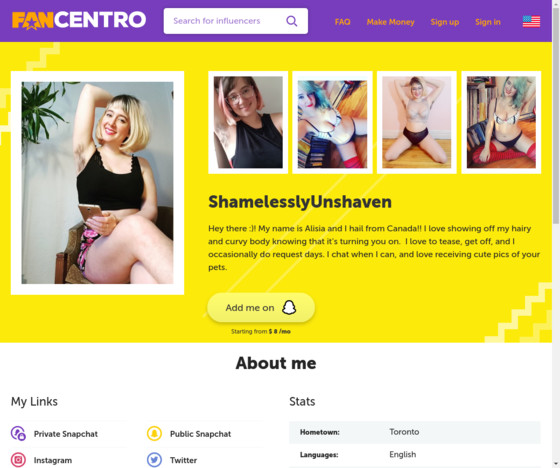Open the US flag language selector
The image size is (560, 468).
click(x=531, y=21)
